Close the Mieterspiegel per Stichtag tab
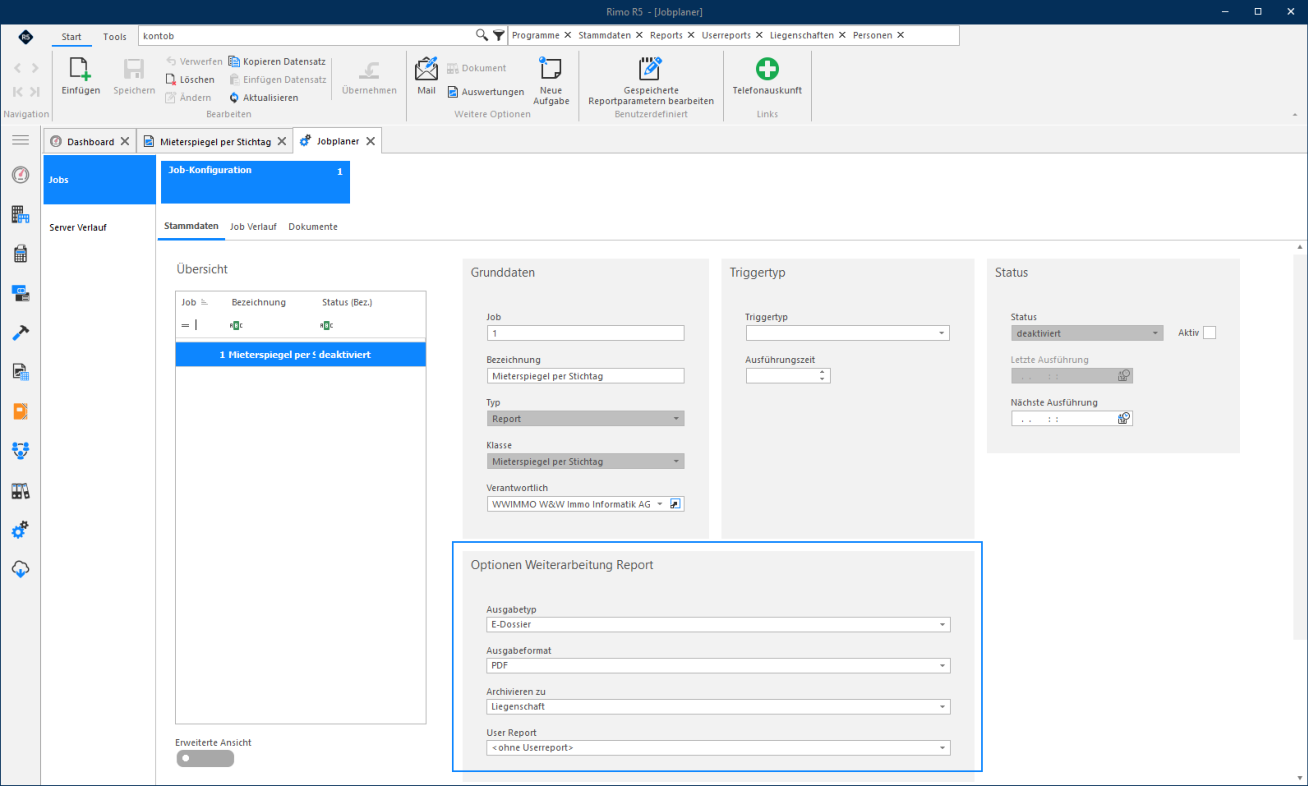This screenshot has width=1309, height=786. [x=281, y=142]
